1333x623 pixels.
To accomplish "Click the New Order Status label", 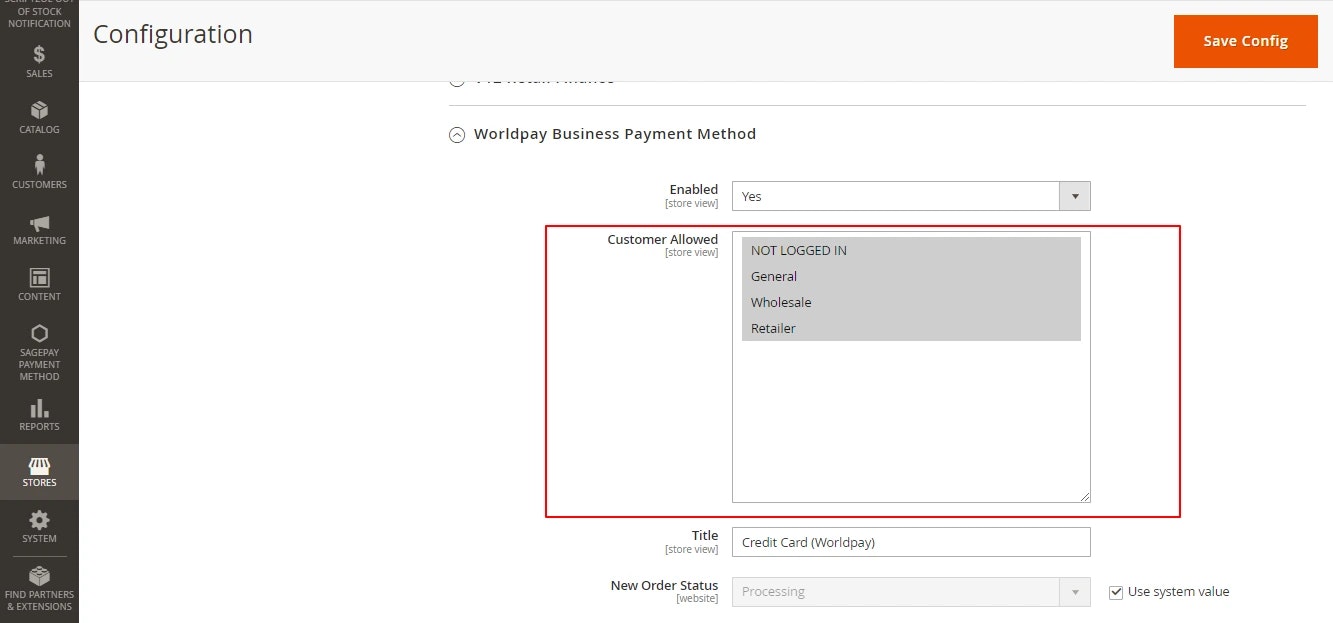I will [664, 585].
